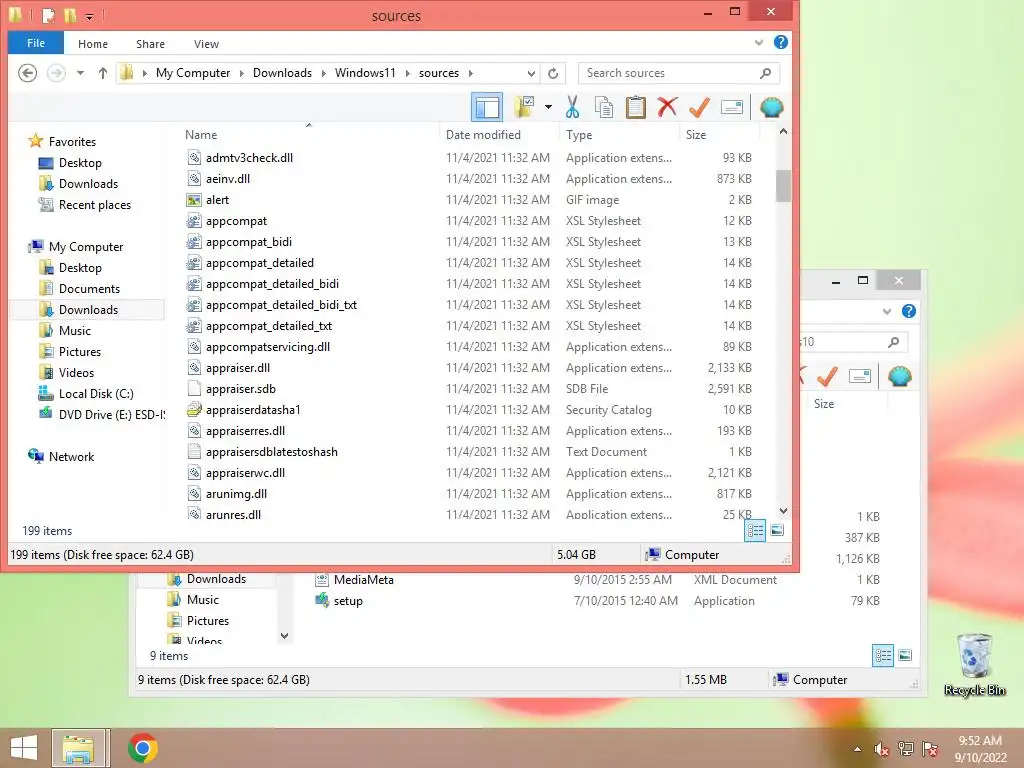Screen dimensions: 1024x768
Task: Click the Refresh button in address bar
Action: click(x=553, y=73)
